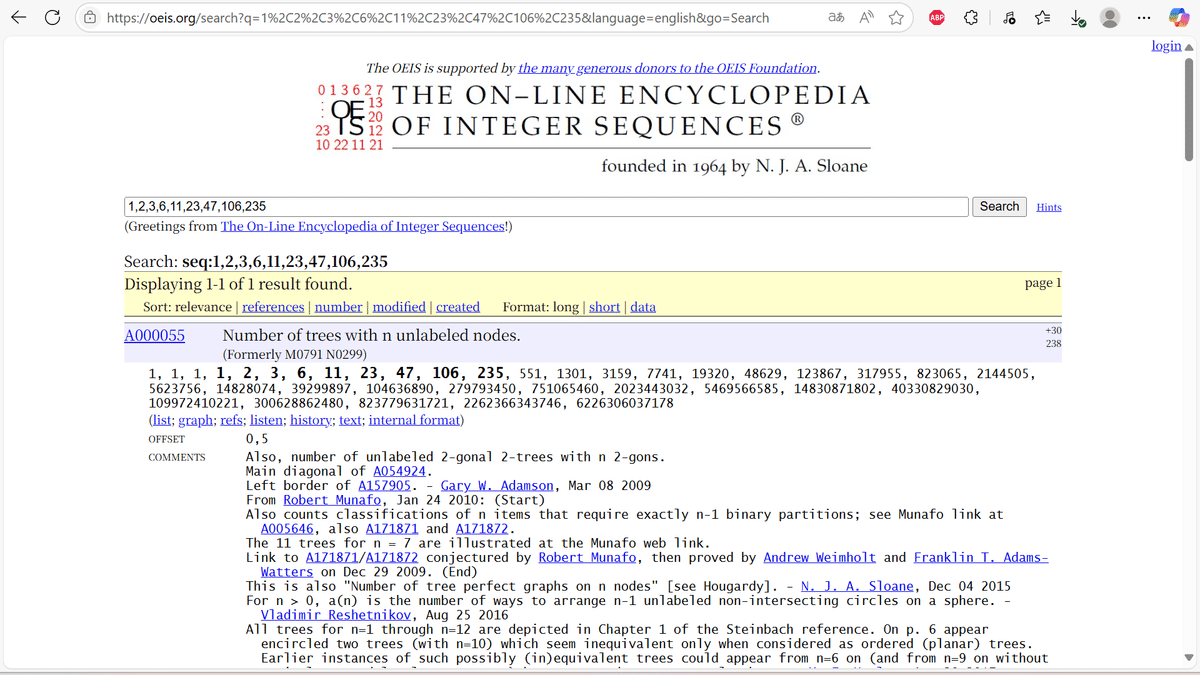Open the media playback controls icon
Image resolution: width=1200 pixels, height=675 pixels.
1008,17
